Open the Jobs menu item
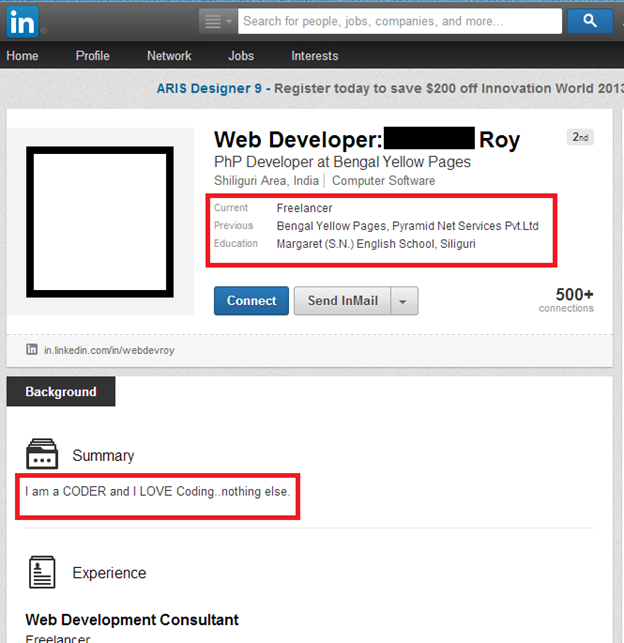The height and width of the screenshot is (643, 624). point(241,56)
